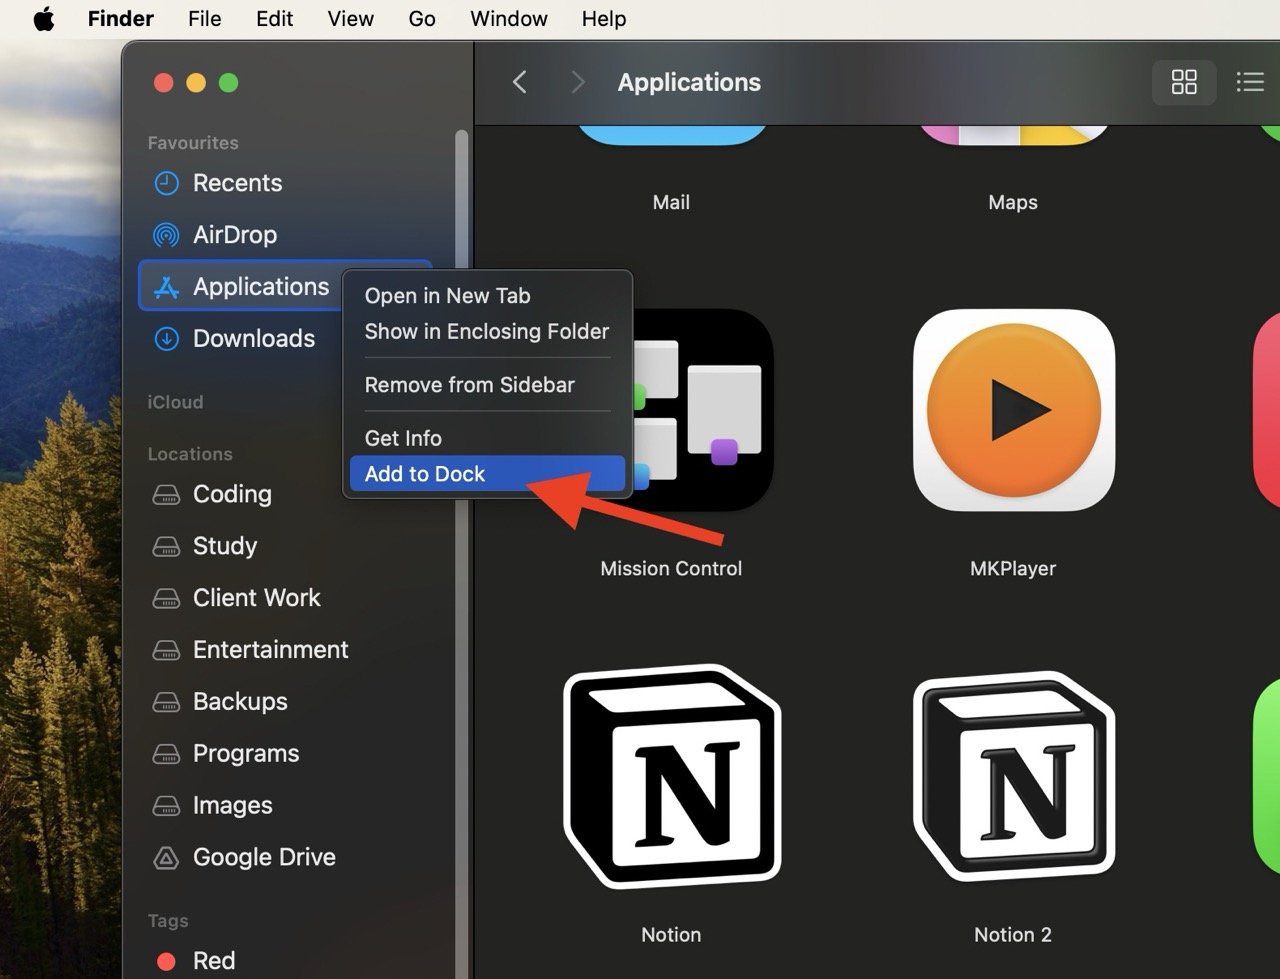Screen dimensions: 1280x979
Task: Click the Backups drive icon
Action: [166, 703]
